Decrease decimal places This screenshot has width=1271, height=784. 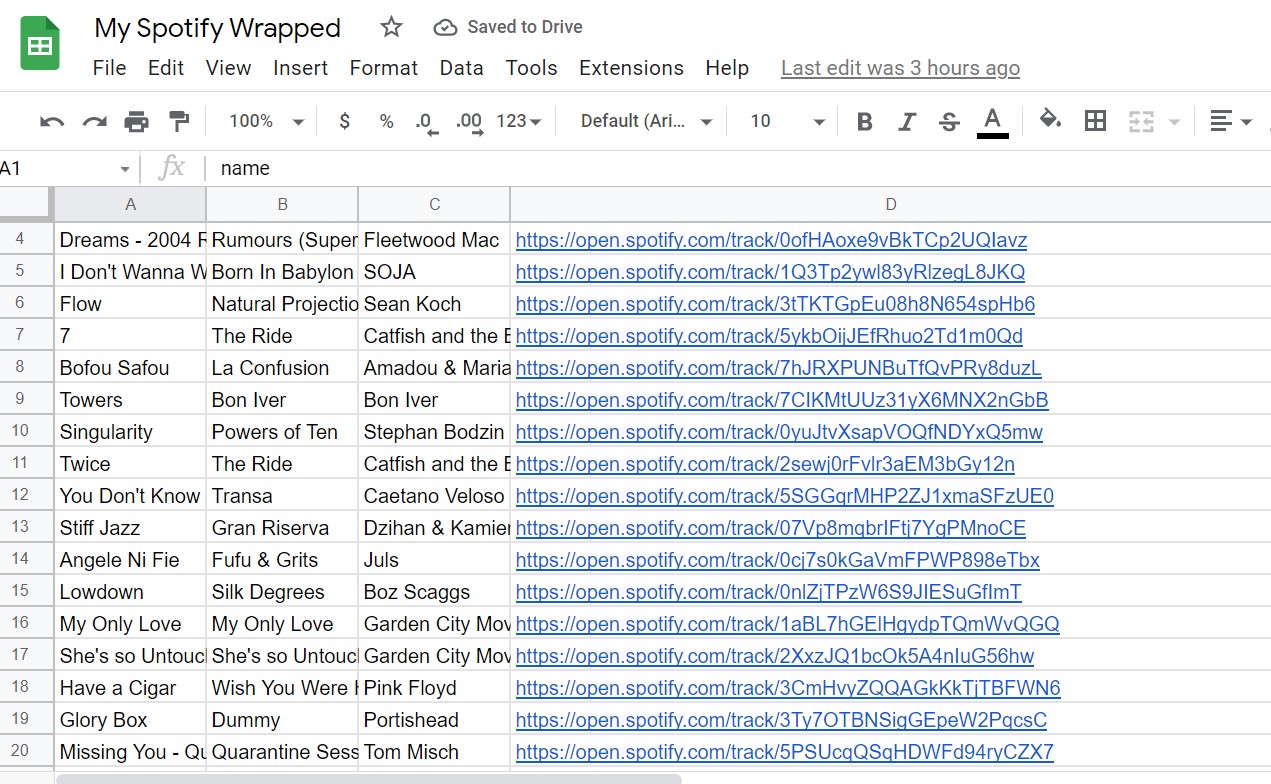click(x=426, y=123)
